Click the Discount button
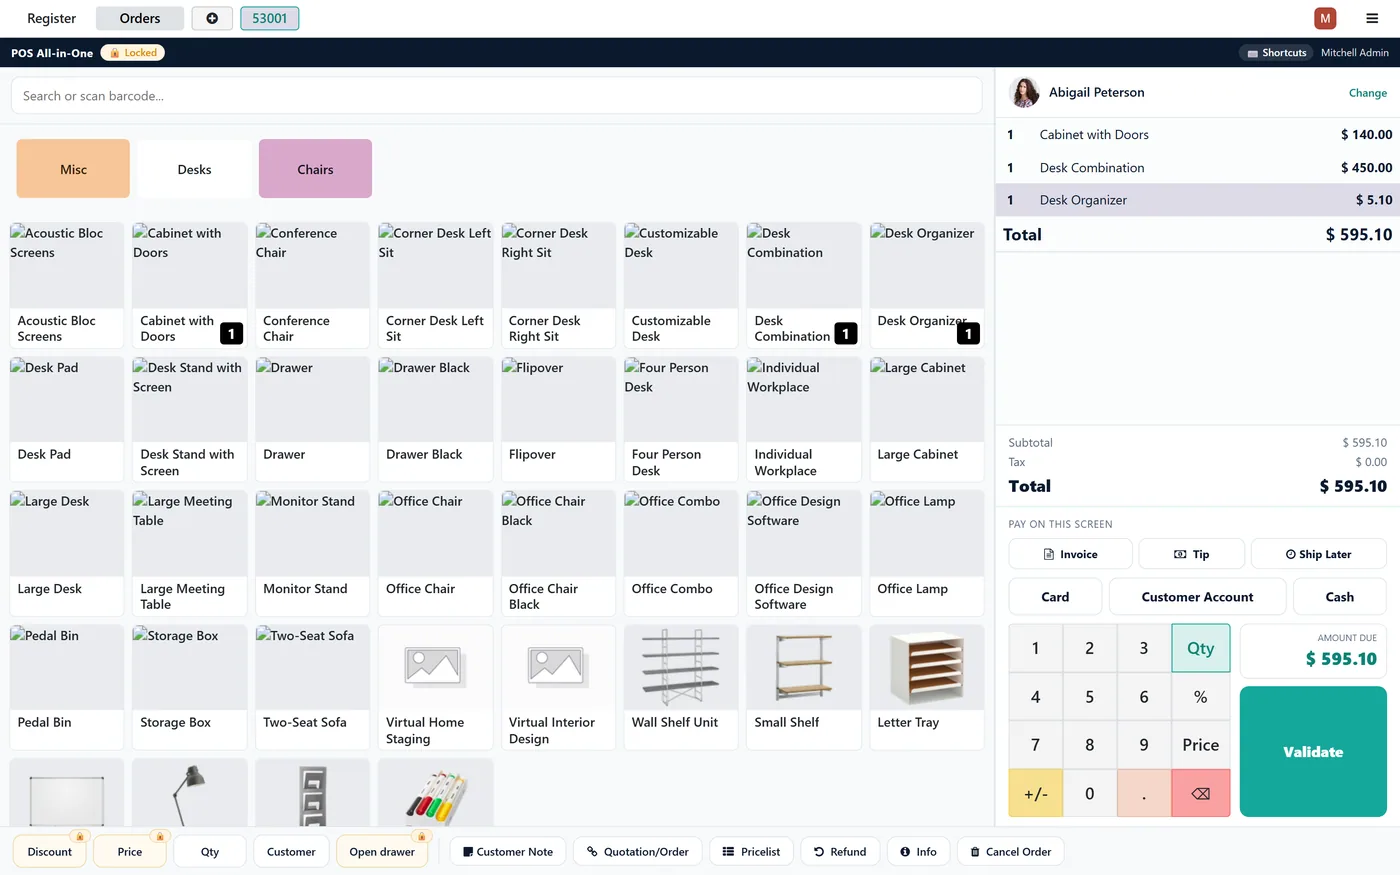The height and width of the screenshot is (875, 1400). coord(50,852)
